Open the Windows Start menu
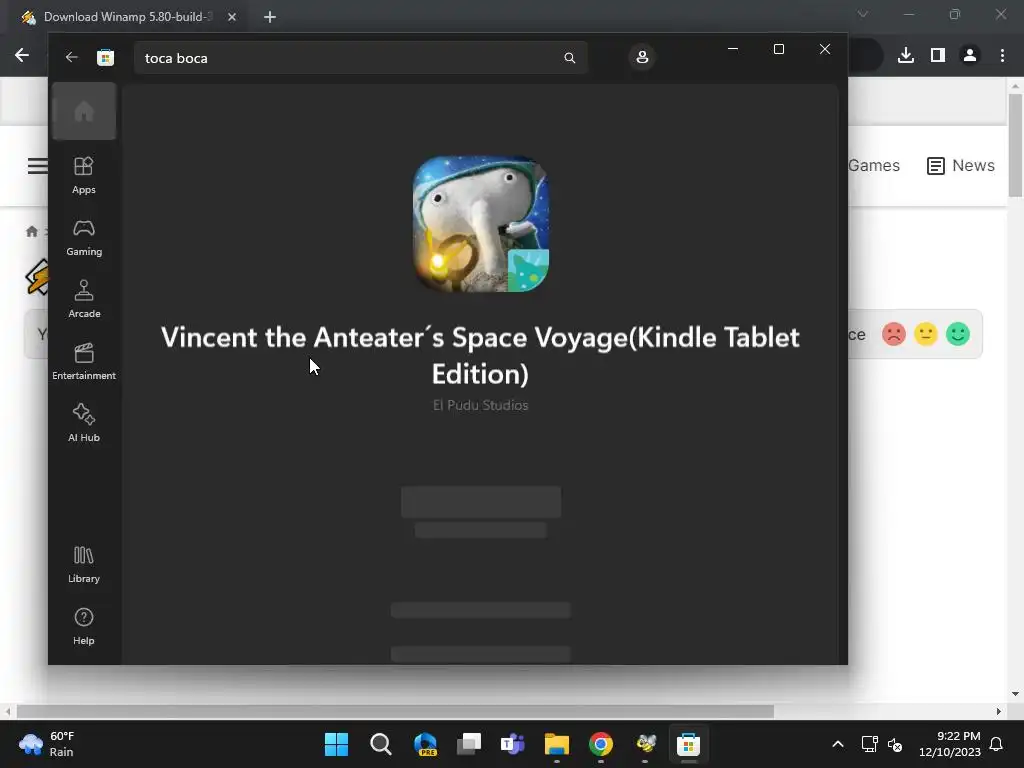The width and height of the screenshot is (1024, 768). 336,744
